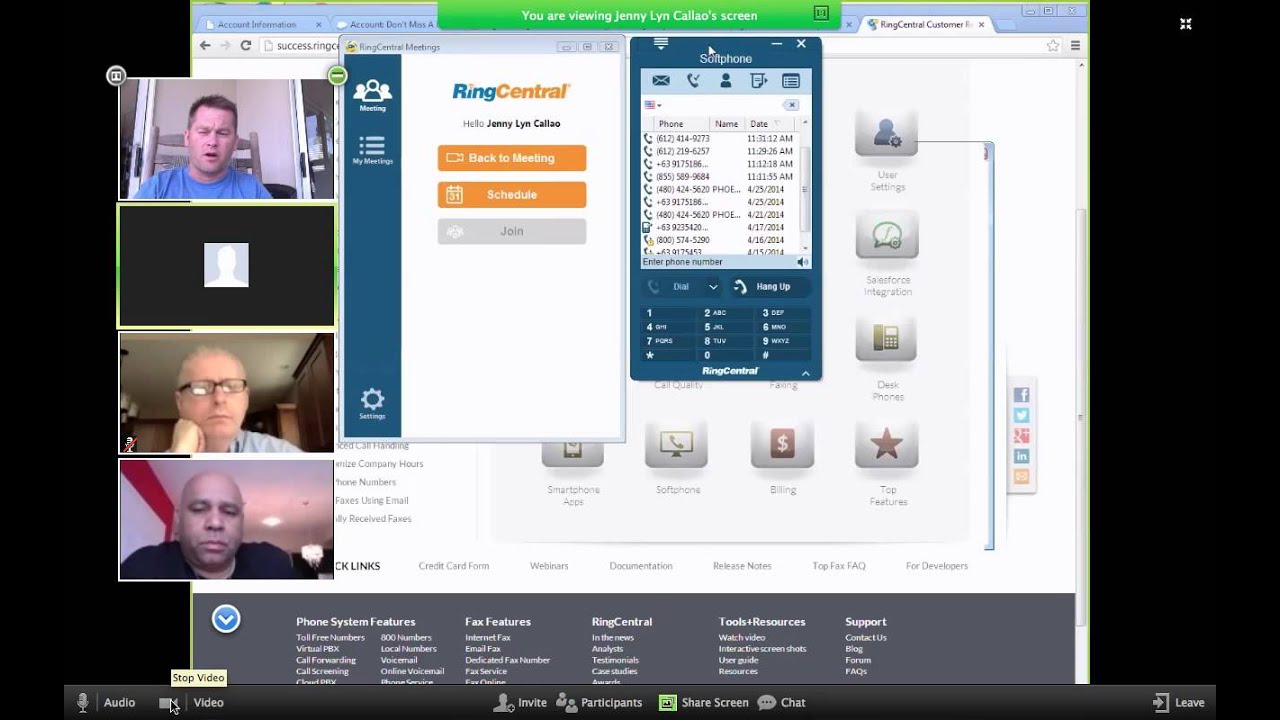This screenshot has height=720, width=1280.
Task: Open Softphone top menu handle
Action: (660, 44)
